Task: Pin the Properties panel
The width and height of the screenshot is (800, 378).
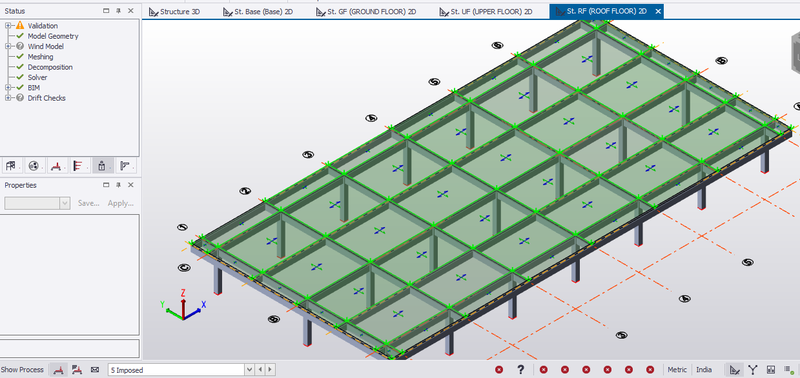Action: coord(118,185)
